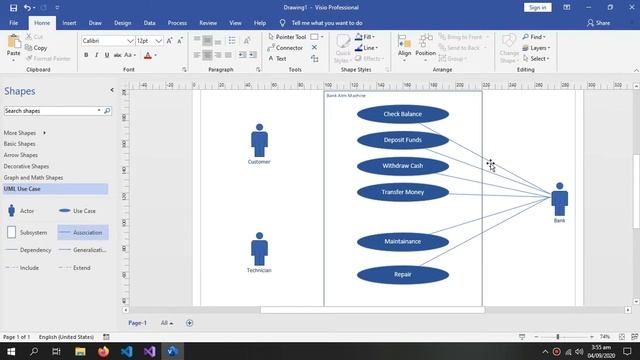This screenshot has width=640, height=360.
Task: Click the font color A swatch
Action: 148,55
